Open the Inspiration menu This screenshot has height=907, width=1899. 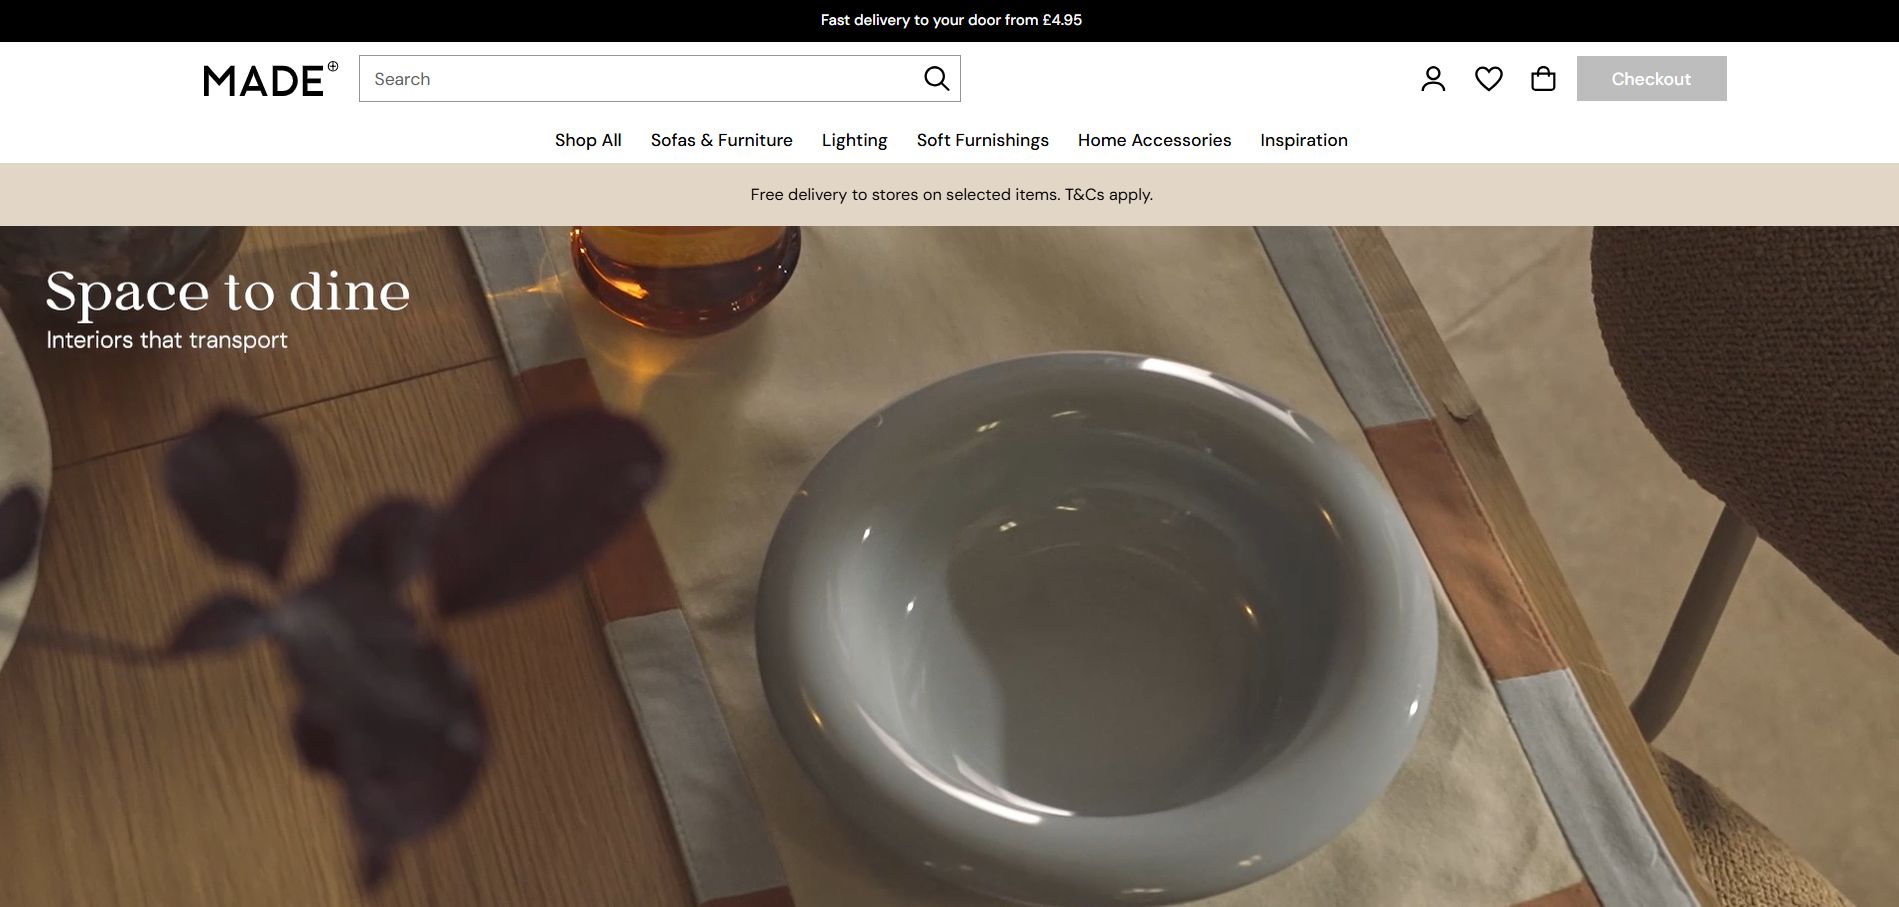point(1304,140)
